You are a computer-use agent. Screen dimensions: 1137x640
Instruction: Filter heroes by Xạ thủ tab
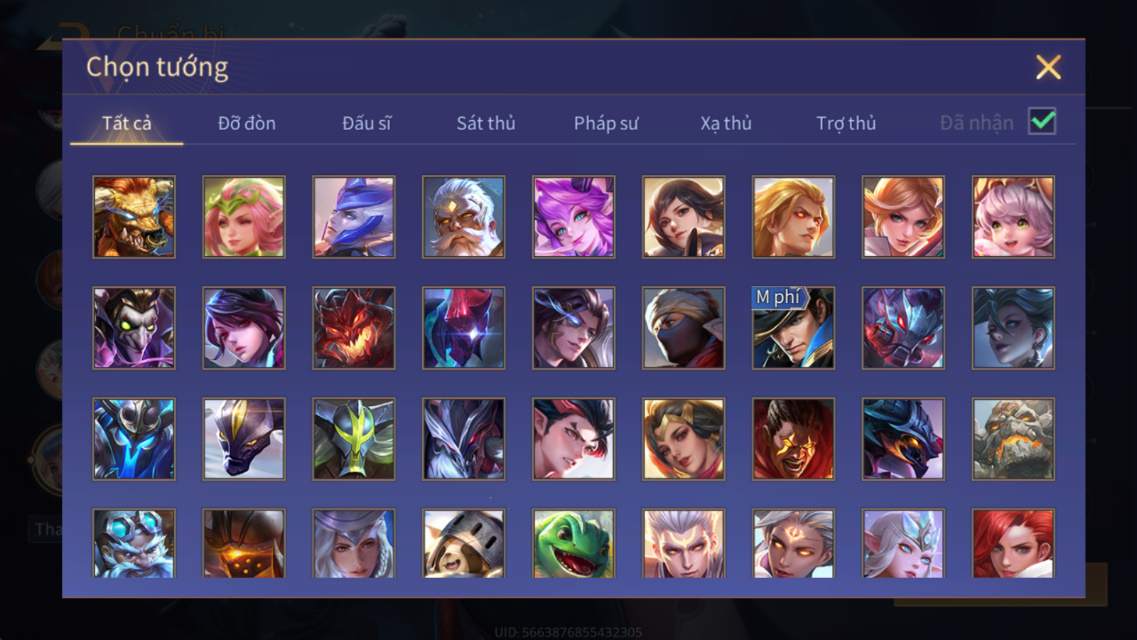(726, 123)
